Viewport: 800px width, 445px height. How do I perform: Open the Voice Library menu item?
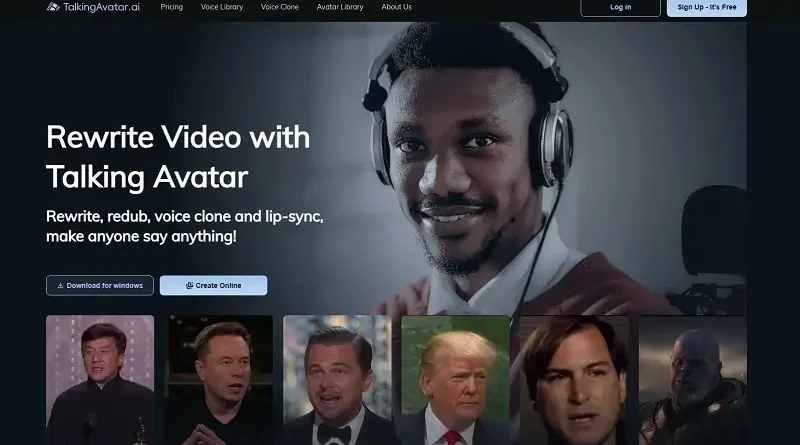[222, 7]
